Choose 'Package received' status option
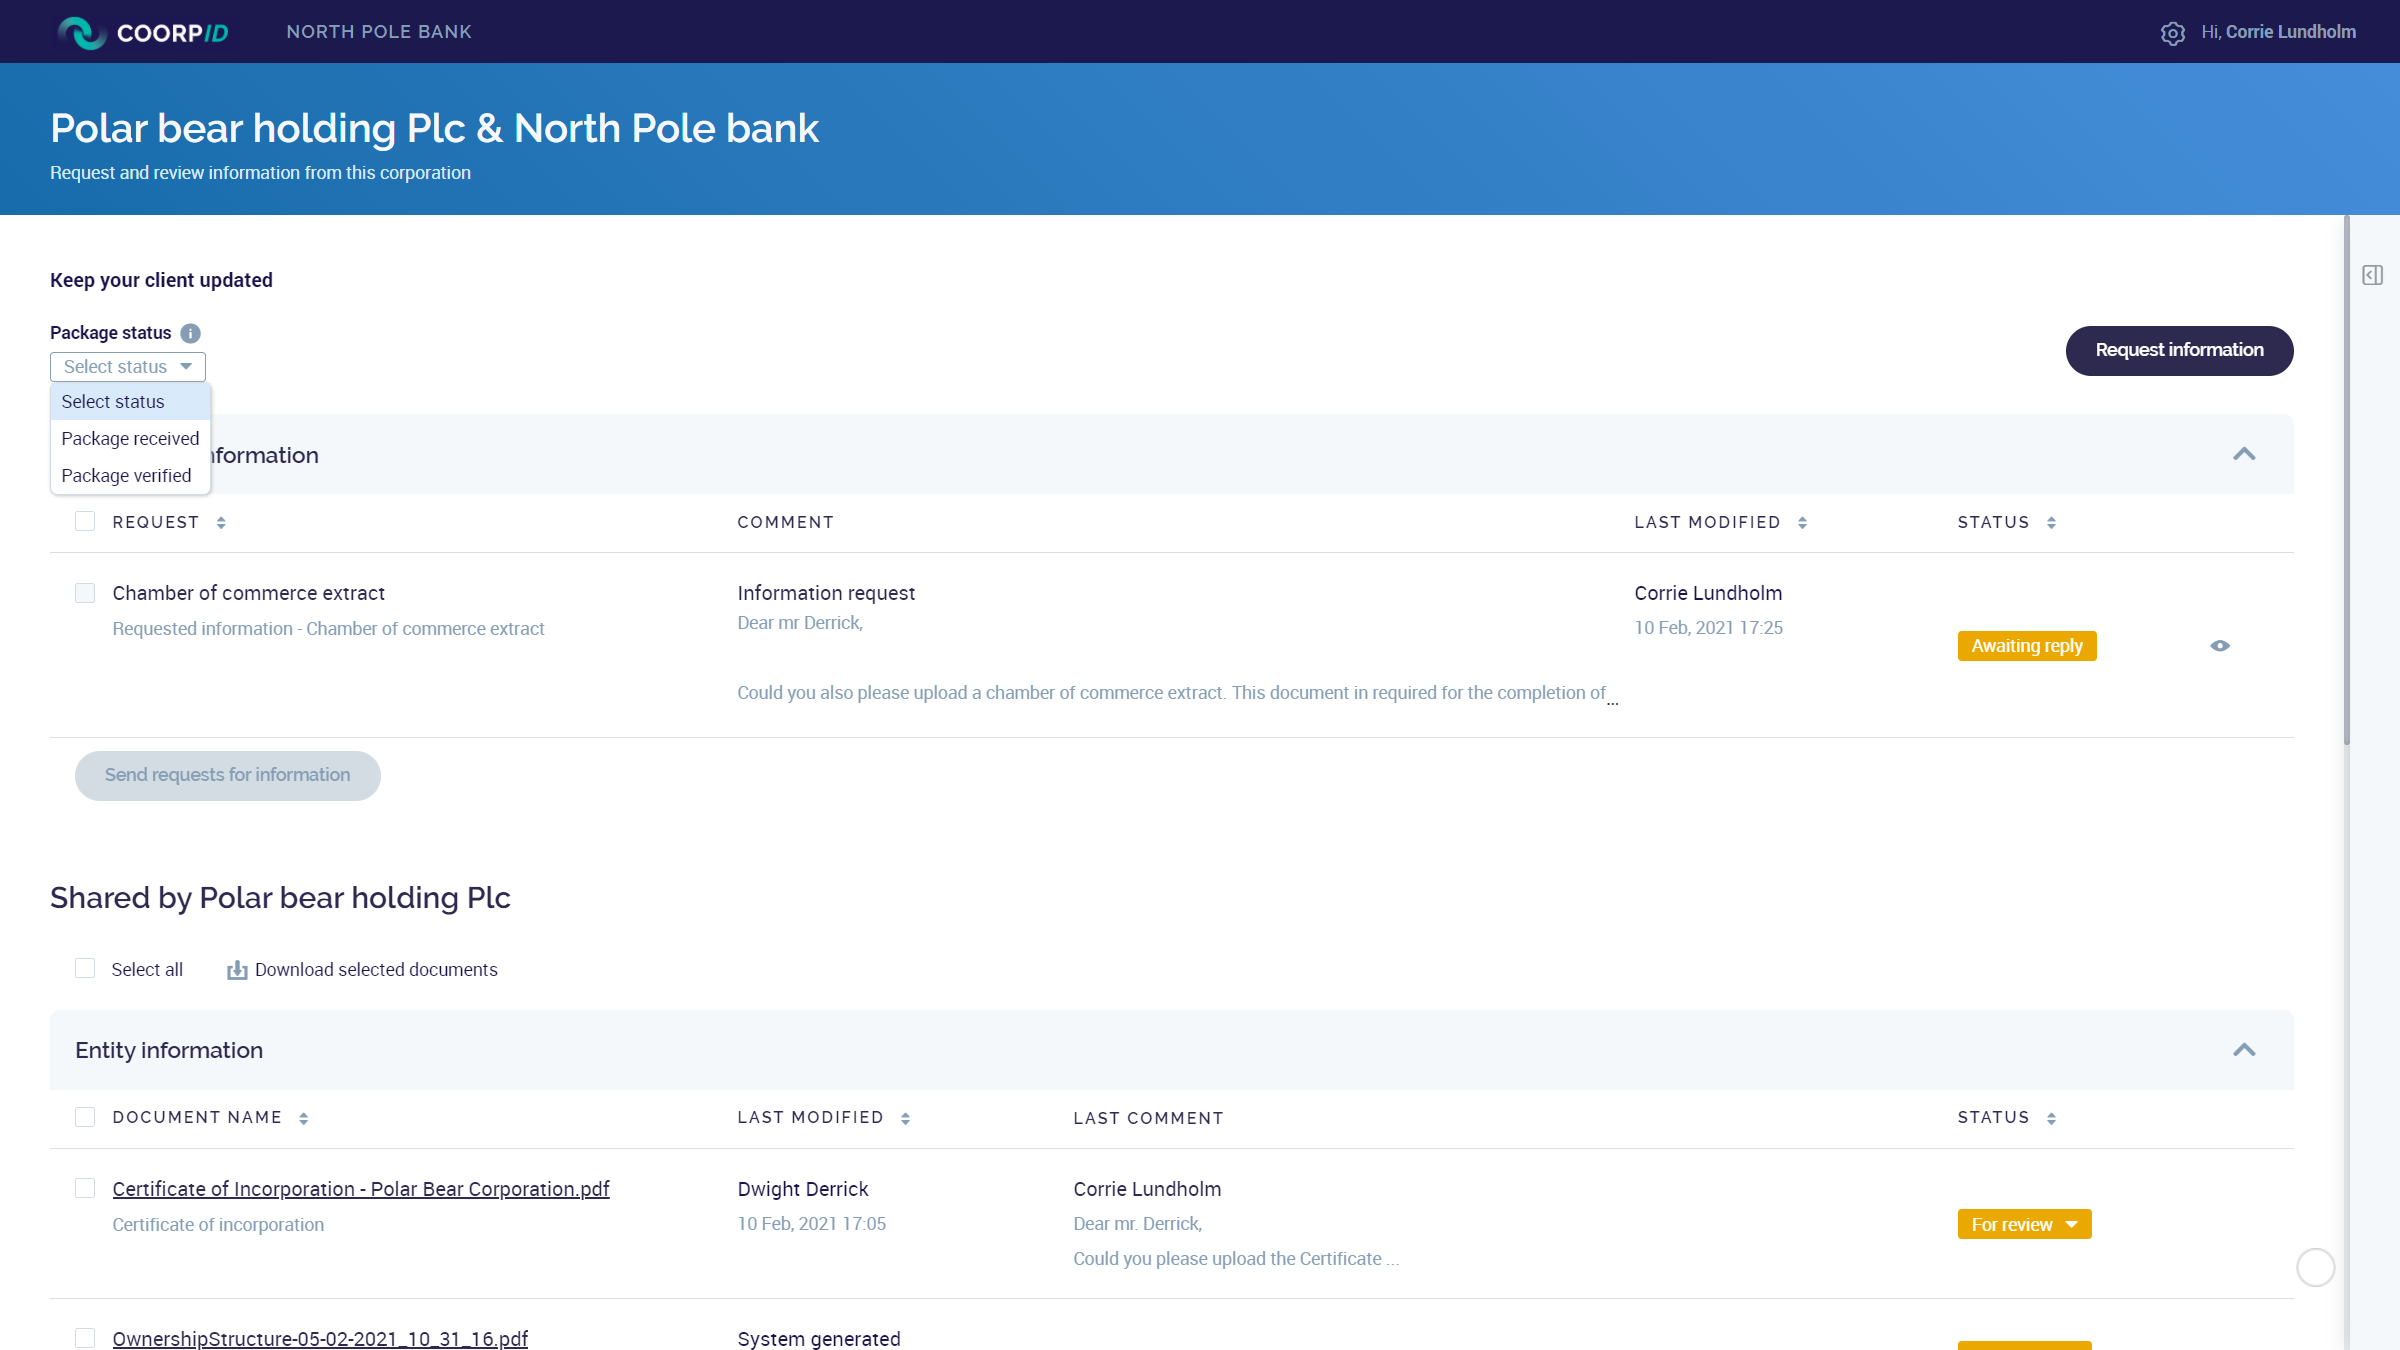The width and height of the screenshot is (2400, 1350). 130,438
